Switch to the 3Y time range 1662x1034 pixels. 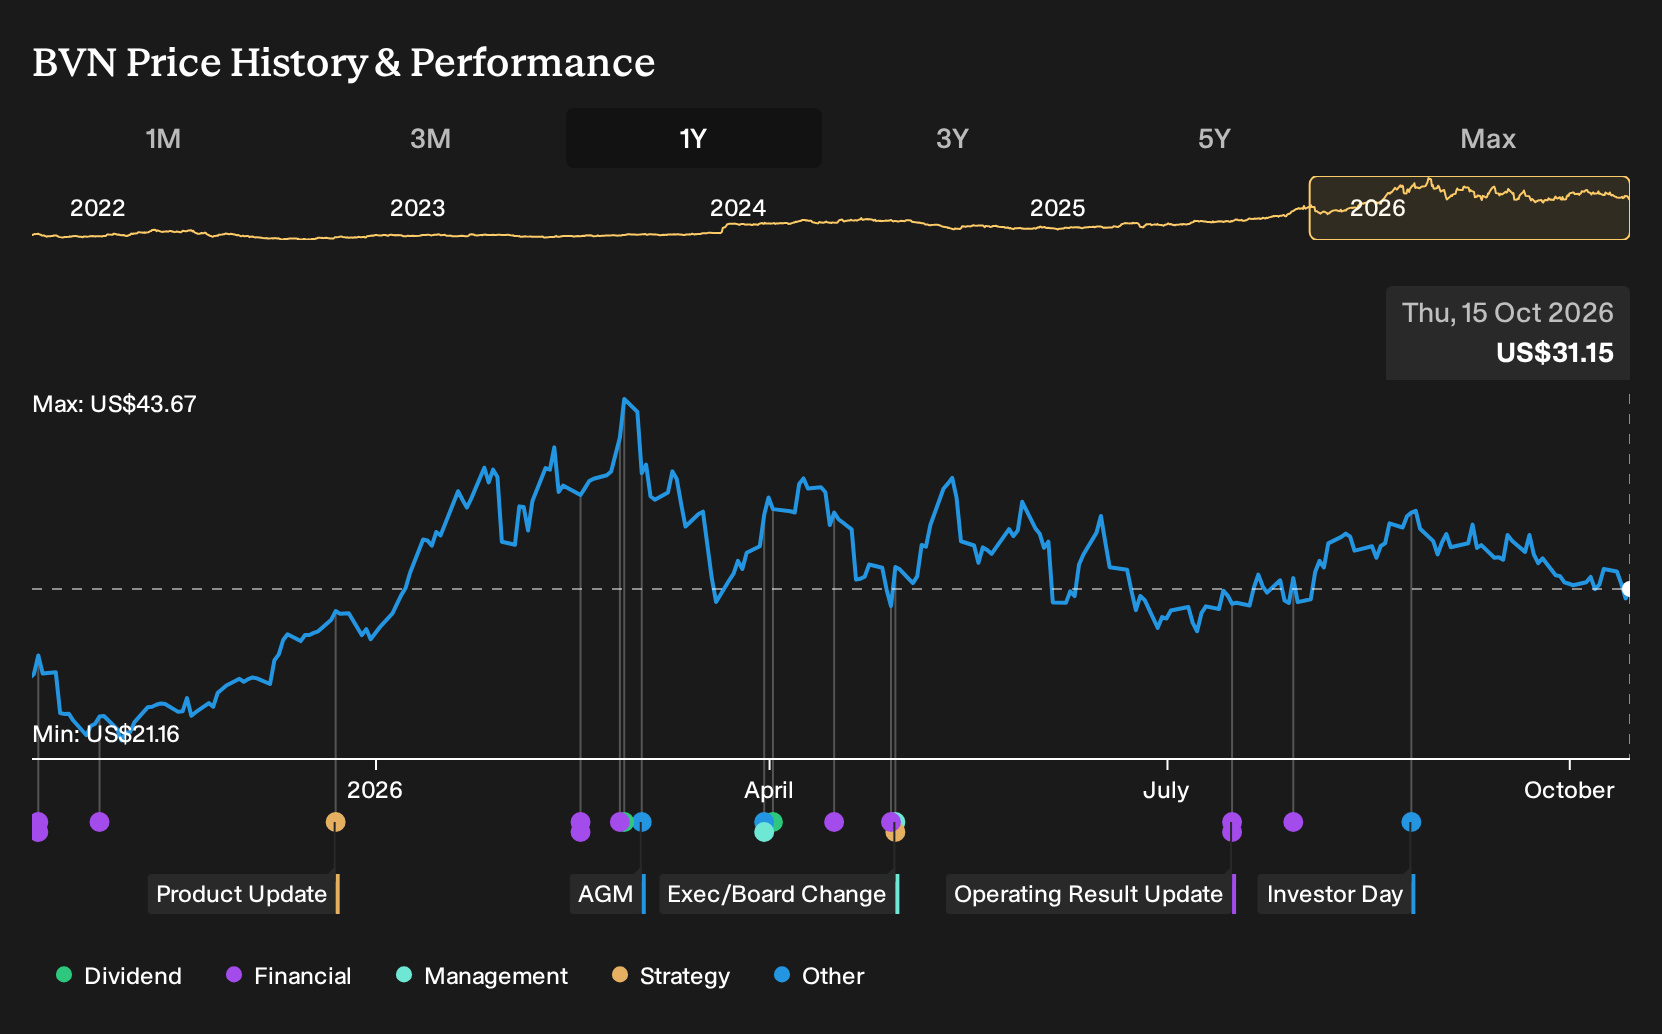952,138
